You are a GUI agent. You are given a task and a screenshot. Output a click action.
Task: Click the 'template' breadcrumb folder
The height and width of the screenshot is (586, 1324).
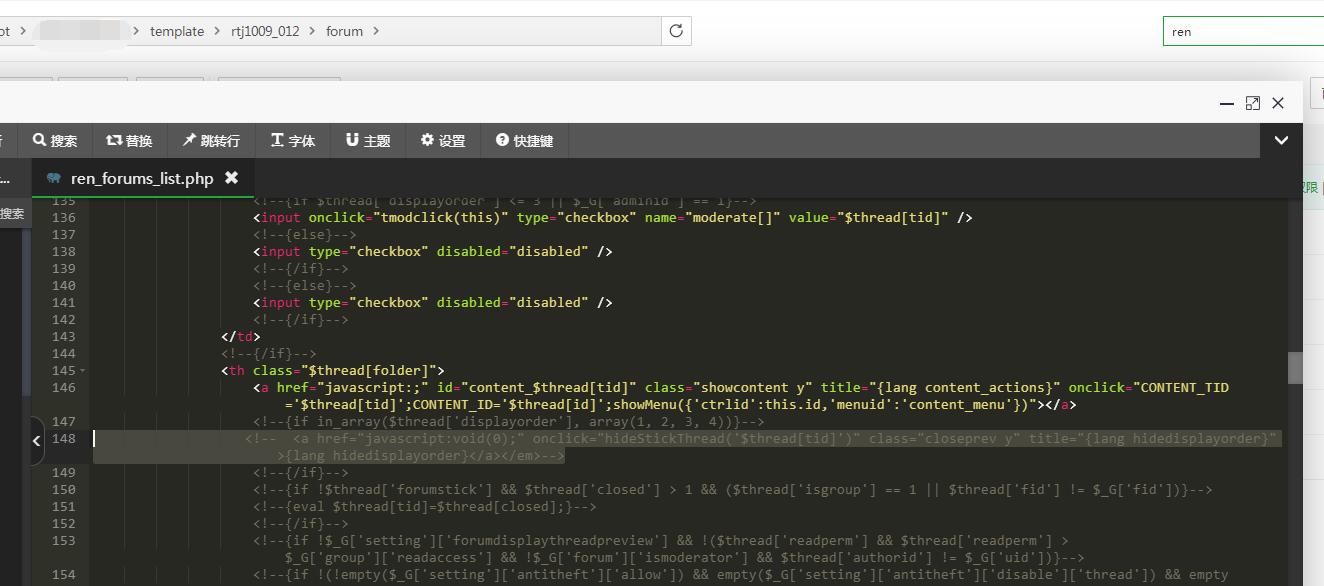(177, 31)
